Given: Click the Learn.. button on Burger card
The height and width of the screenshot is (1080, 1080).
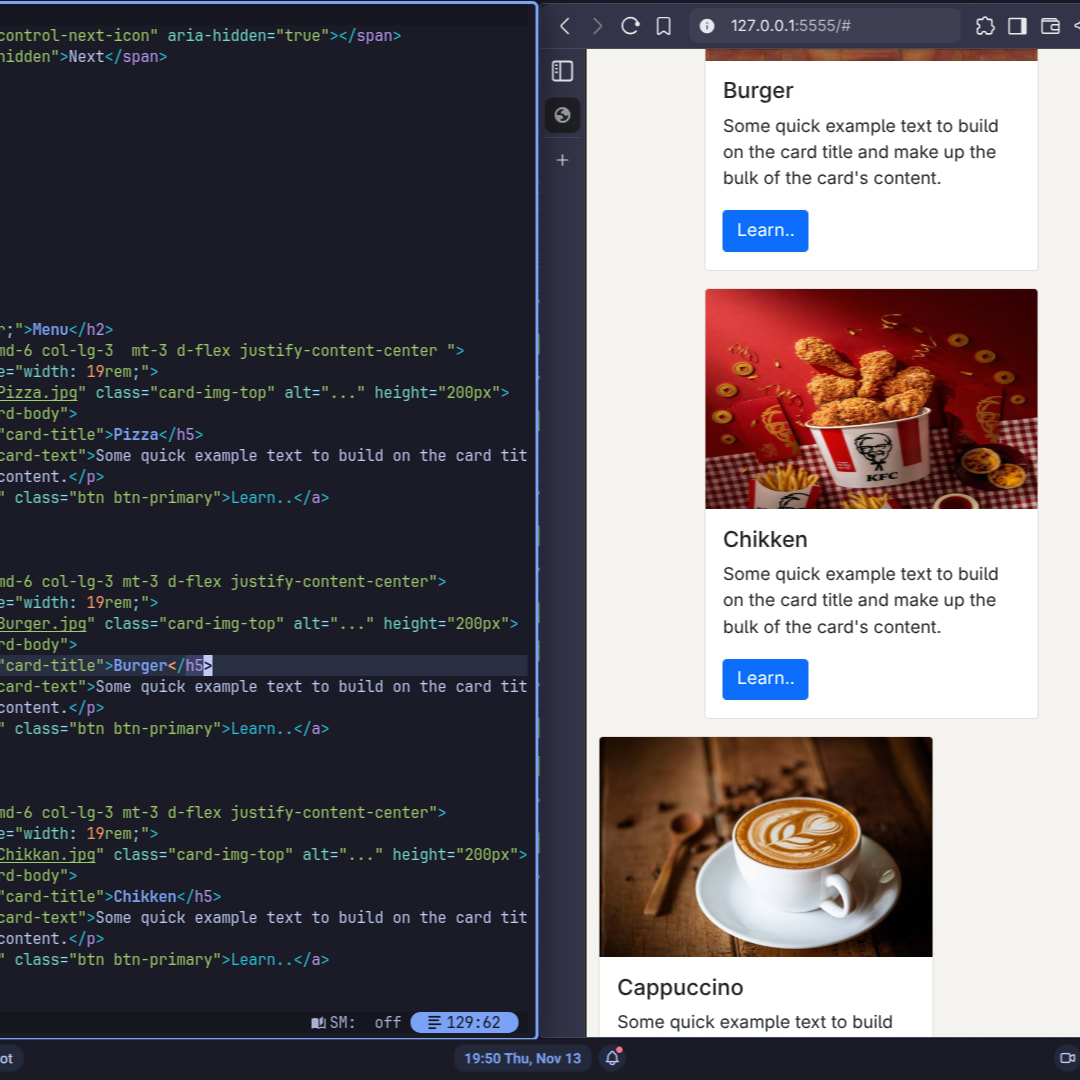Looking at the screenshot, I should tap(765, 231).
